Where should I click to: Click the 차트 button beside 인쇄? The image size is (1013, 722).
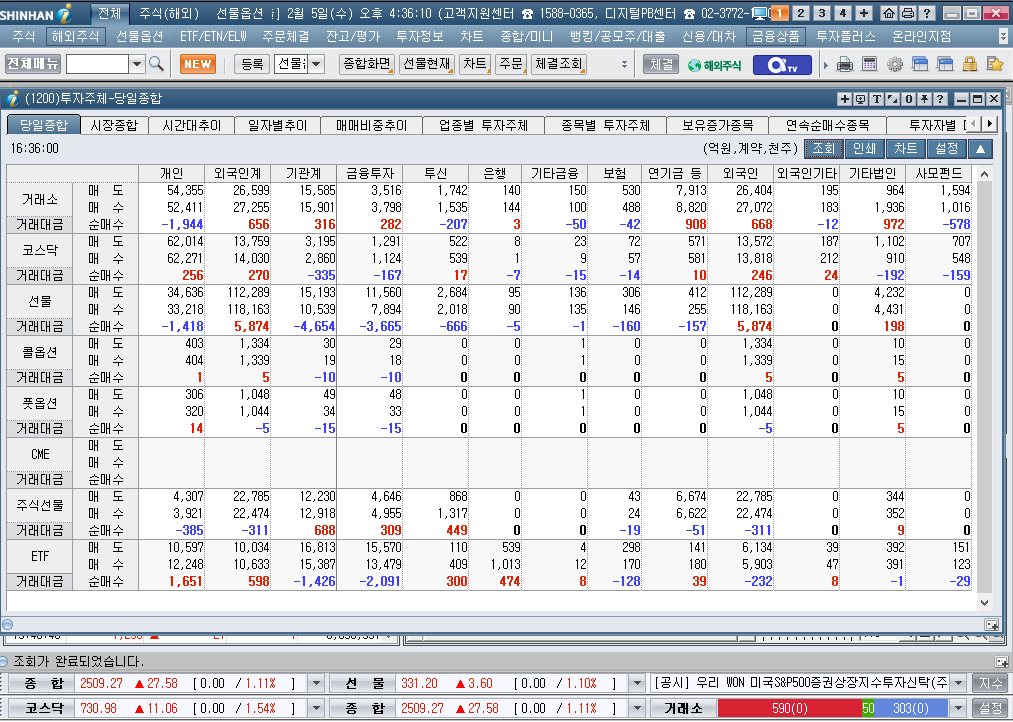(906, 149)
